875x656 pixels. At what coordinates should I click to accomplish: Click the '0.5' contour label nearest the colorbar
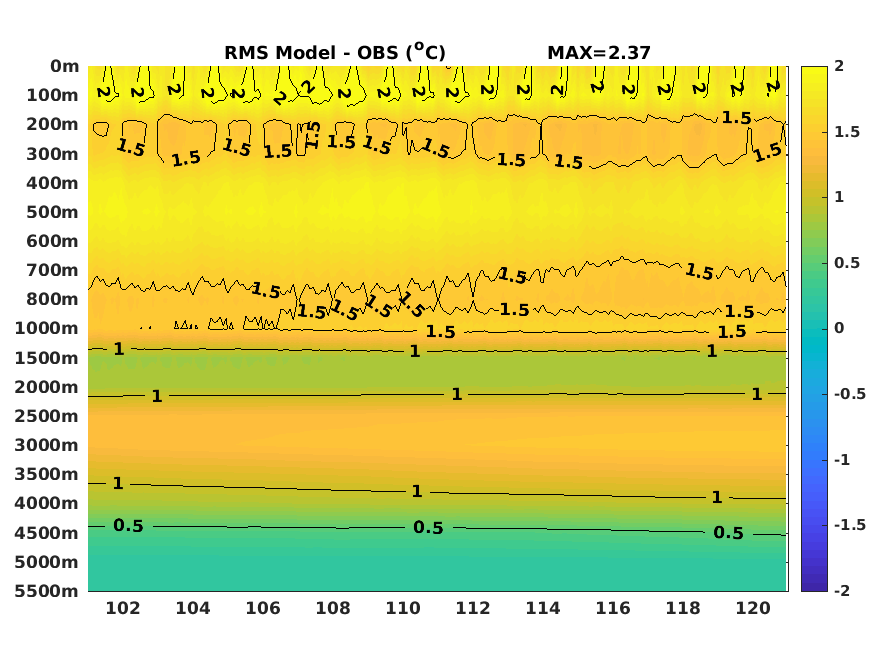tap(728, 533)
